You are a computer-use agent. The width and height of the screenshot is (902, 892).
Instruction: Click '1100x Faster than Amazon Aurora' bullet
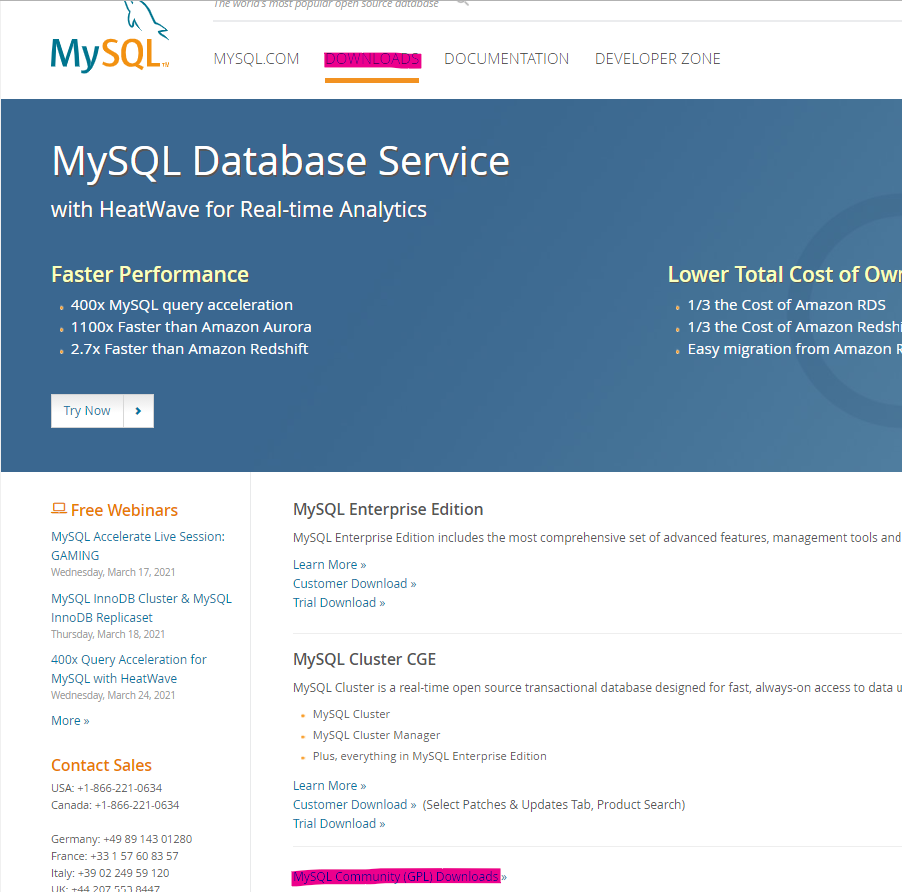(x=191, y=327)
